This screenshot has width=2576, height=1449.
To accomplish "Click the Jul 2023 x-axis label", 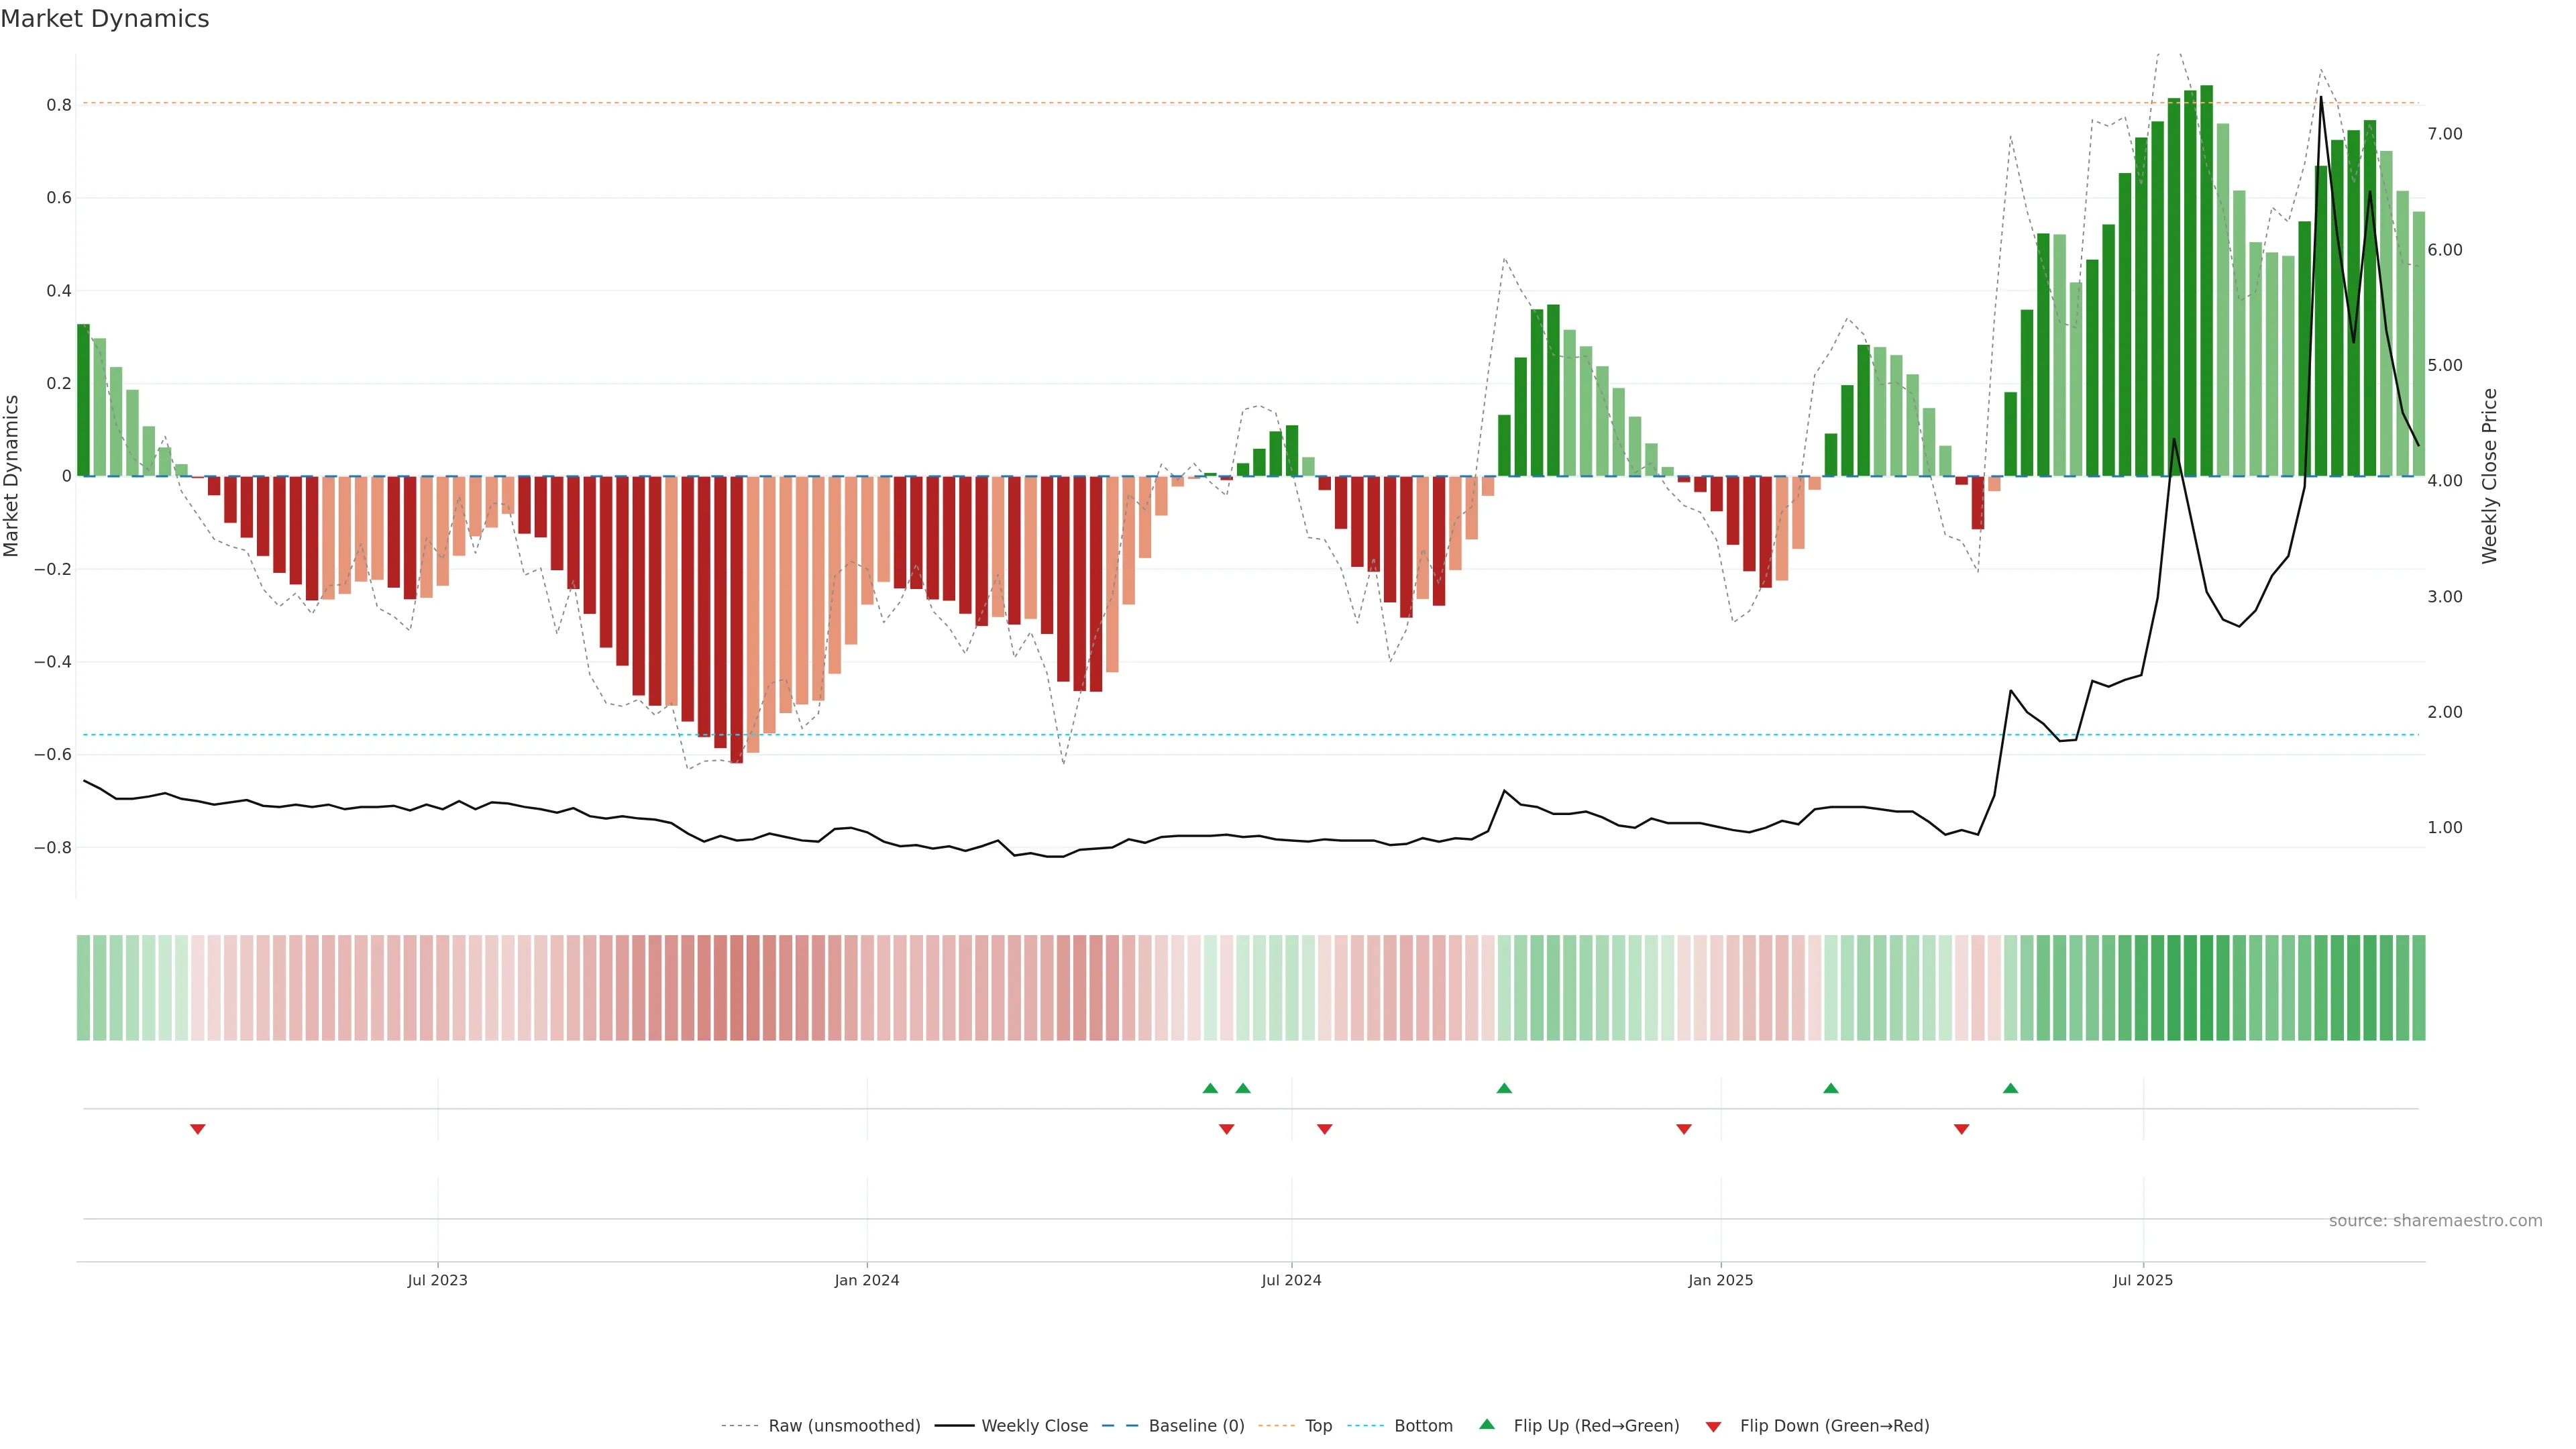I will [437, 1280].
